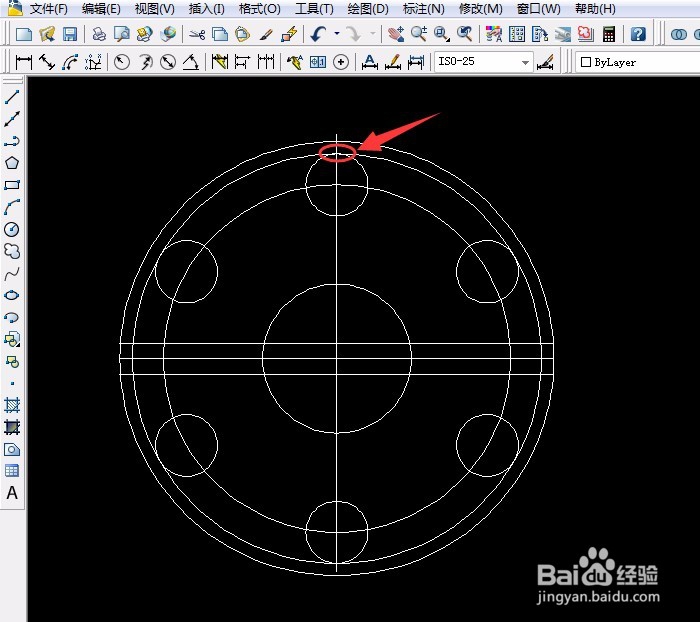Open the 修改(M) menu

pos(480,8)
